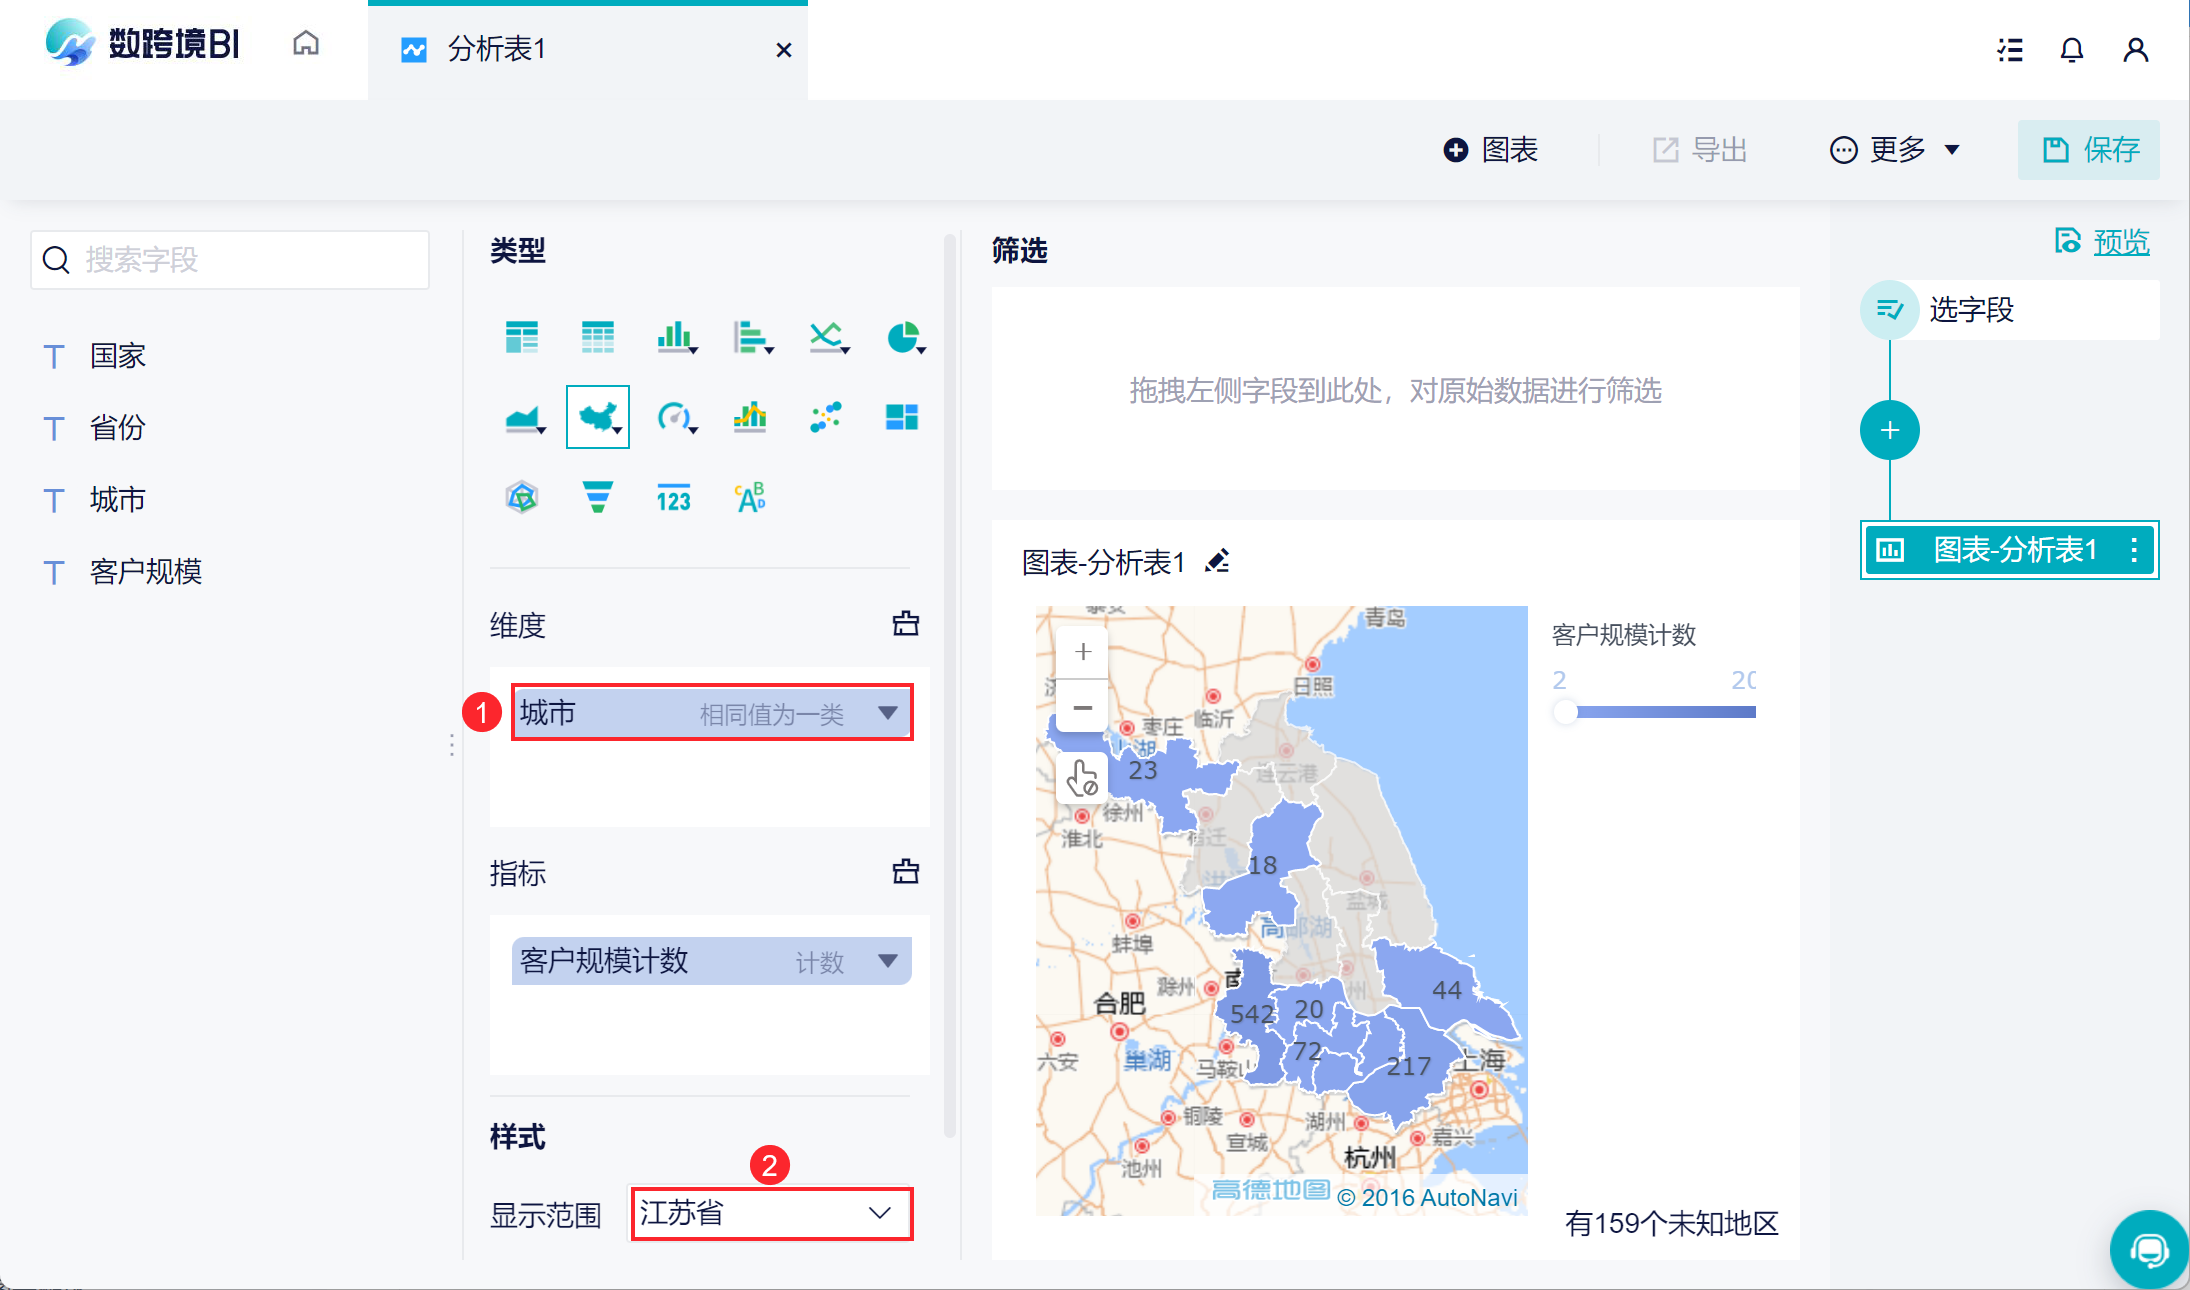Viewport: 2190px width, 1290px height.
Task: Toggle map drag hand tool
Action: tap(1082, 778)
